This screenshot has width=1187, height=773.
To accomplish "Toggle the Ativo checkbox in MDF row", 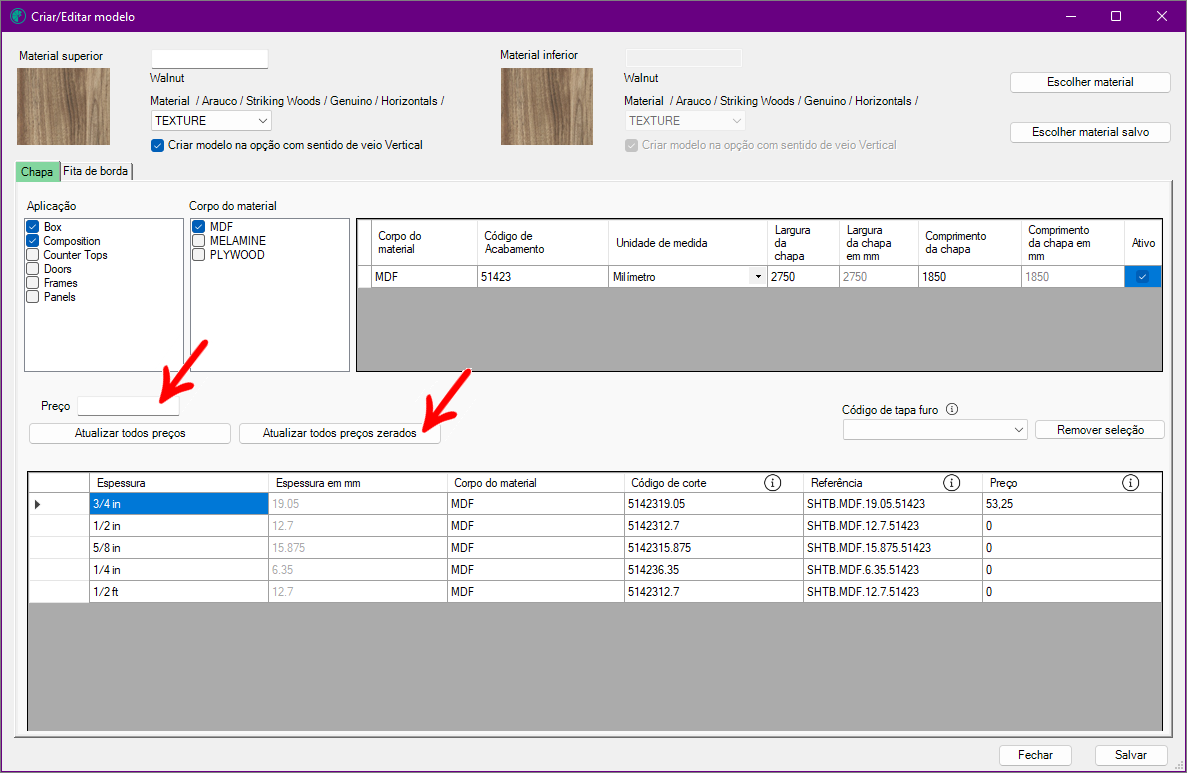I will [1142, 277].
